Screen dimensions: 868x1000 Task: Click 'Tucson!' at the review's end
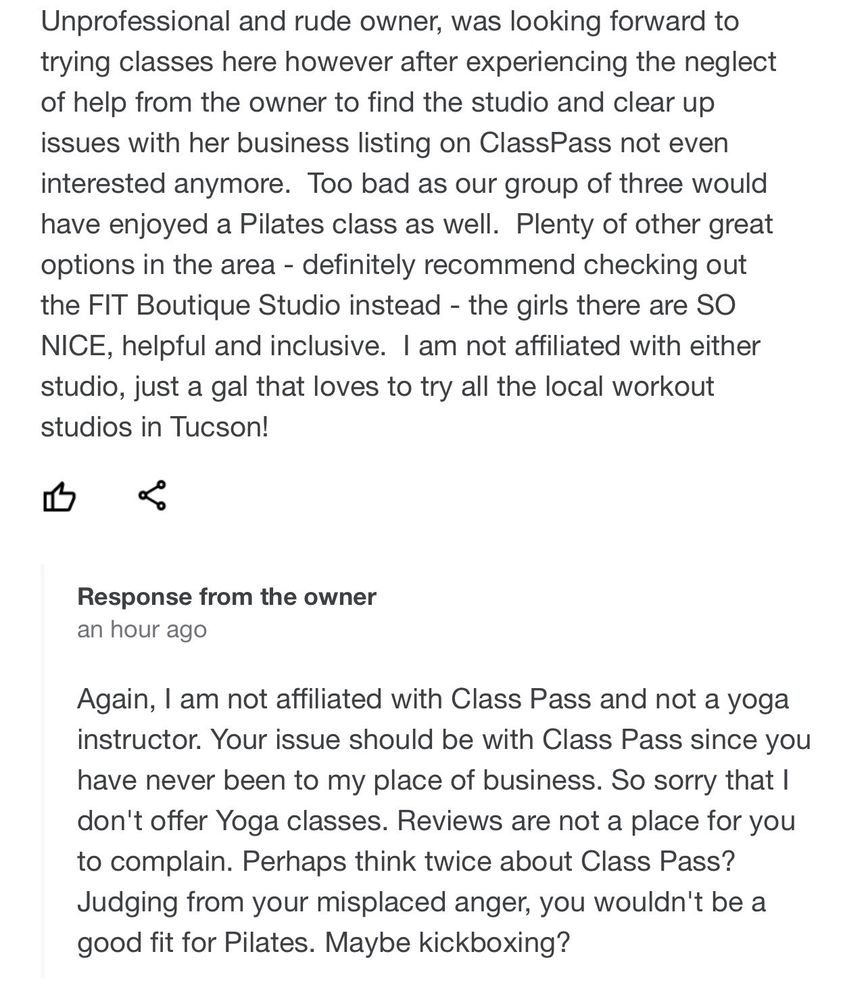click(219, 427)
